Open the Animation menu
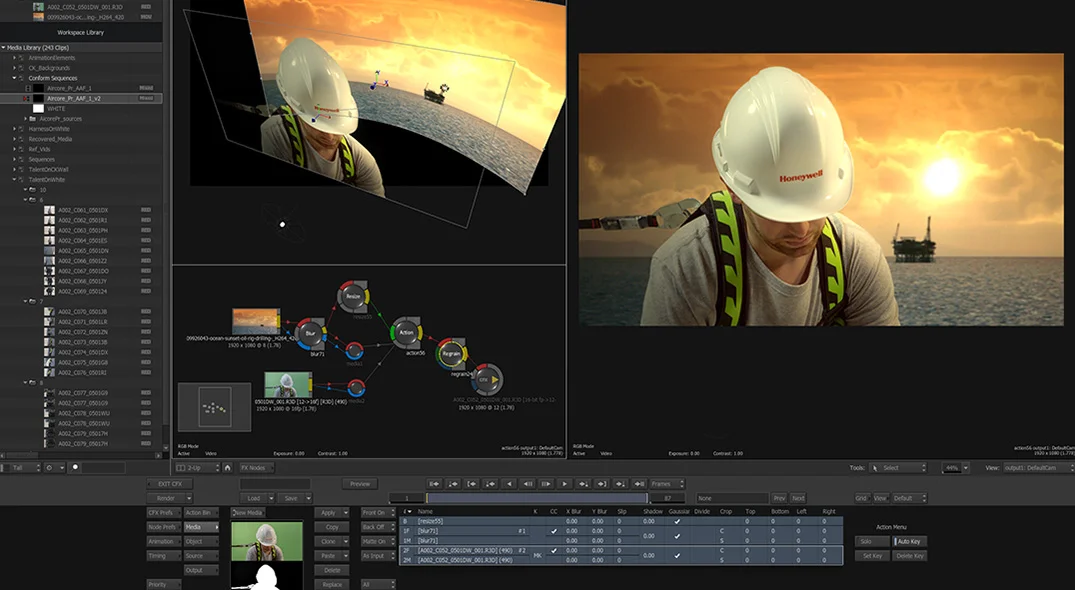The width and height of the screenshot is (1075, 590). (x=164, y=541)
